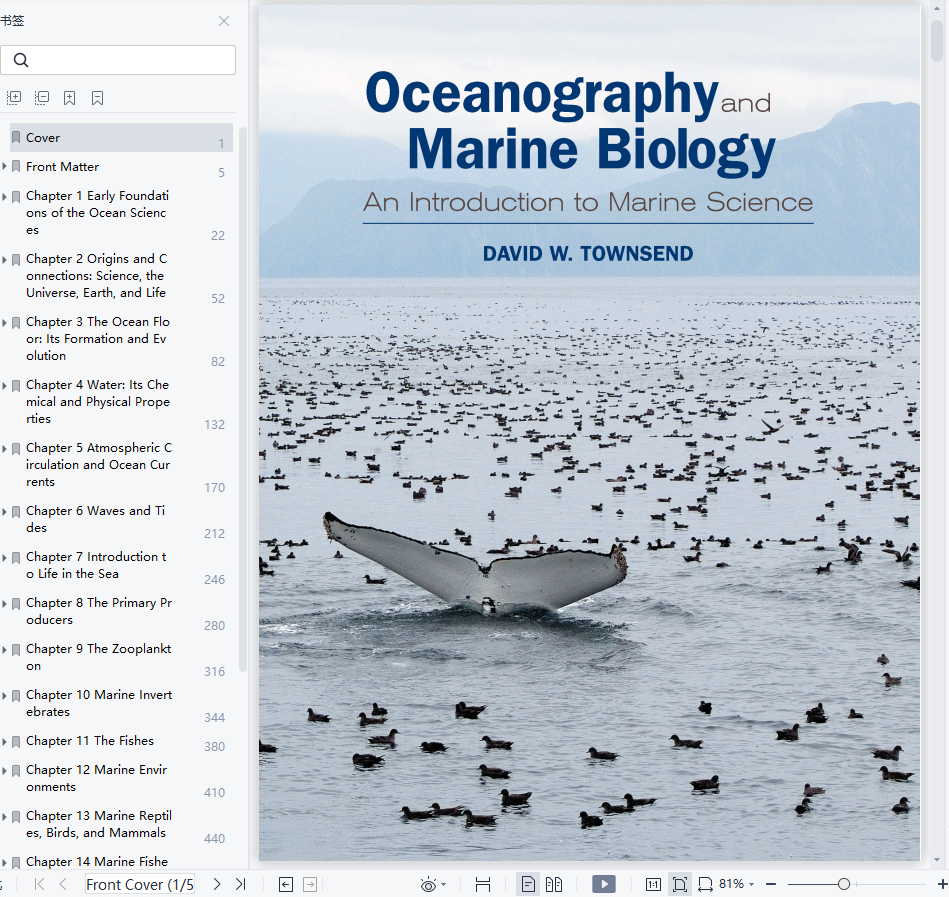Expand Chapter 11 The Fishes bookmark
The height and width of the screenshot is (897, 949).
click(4, 741)
